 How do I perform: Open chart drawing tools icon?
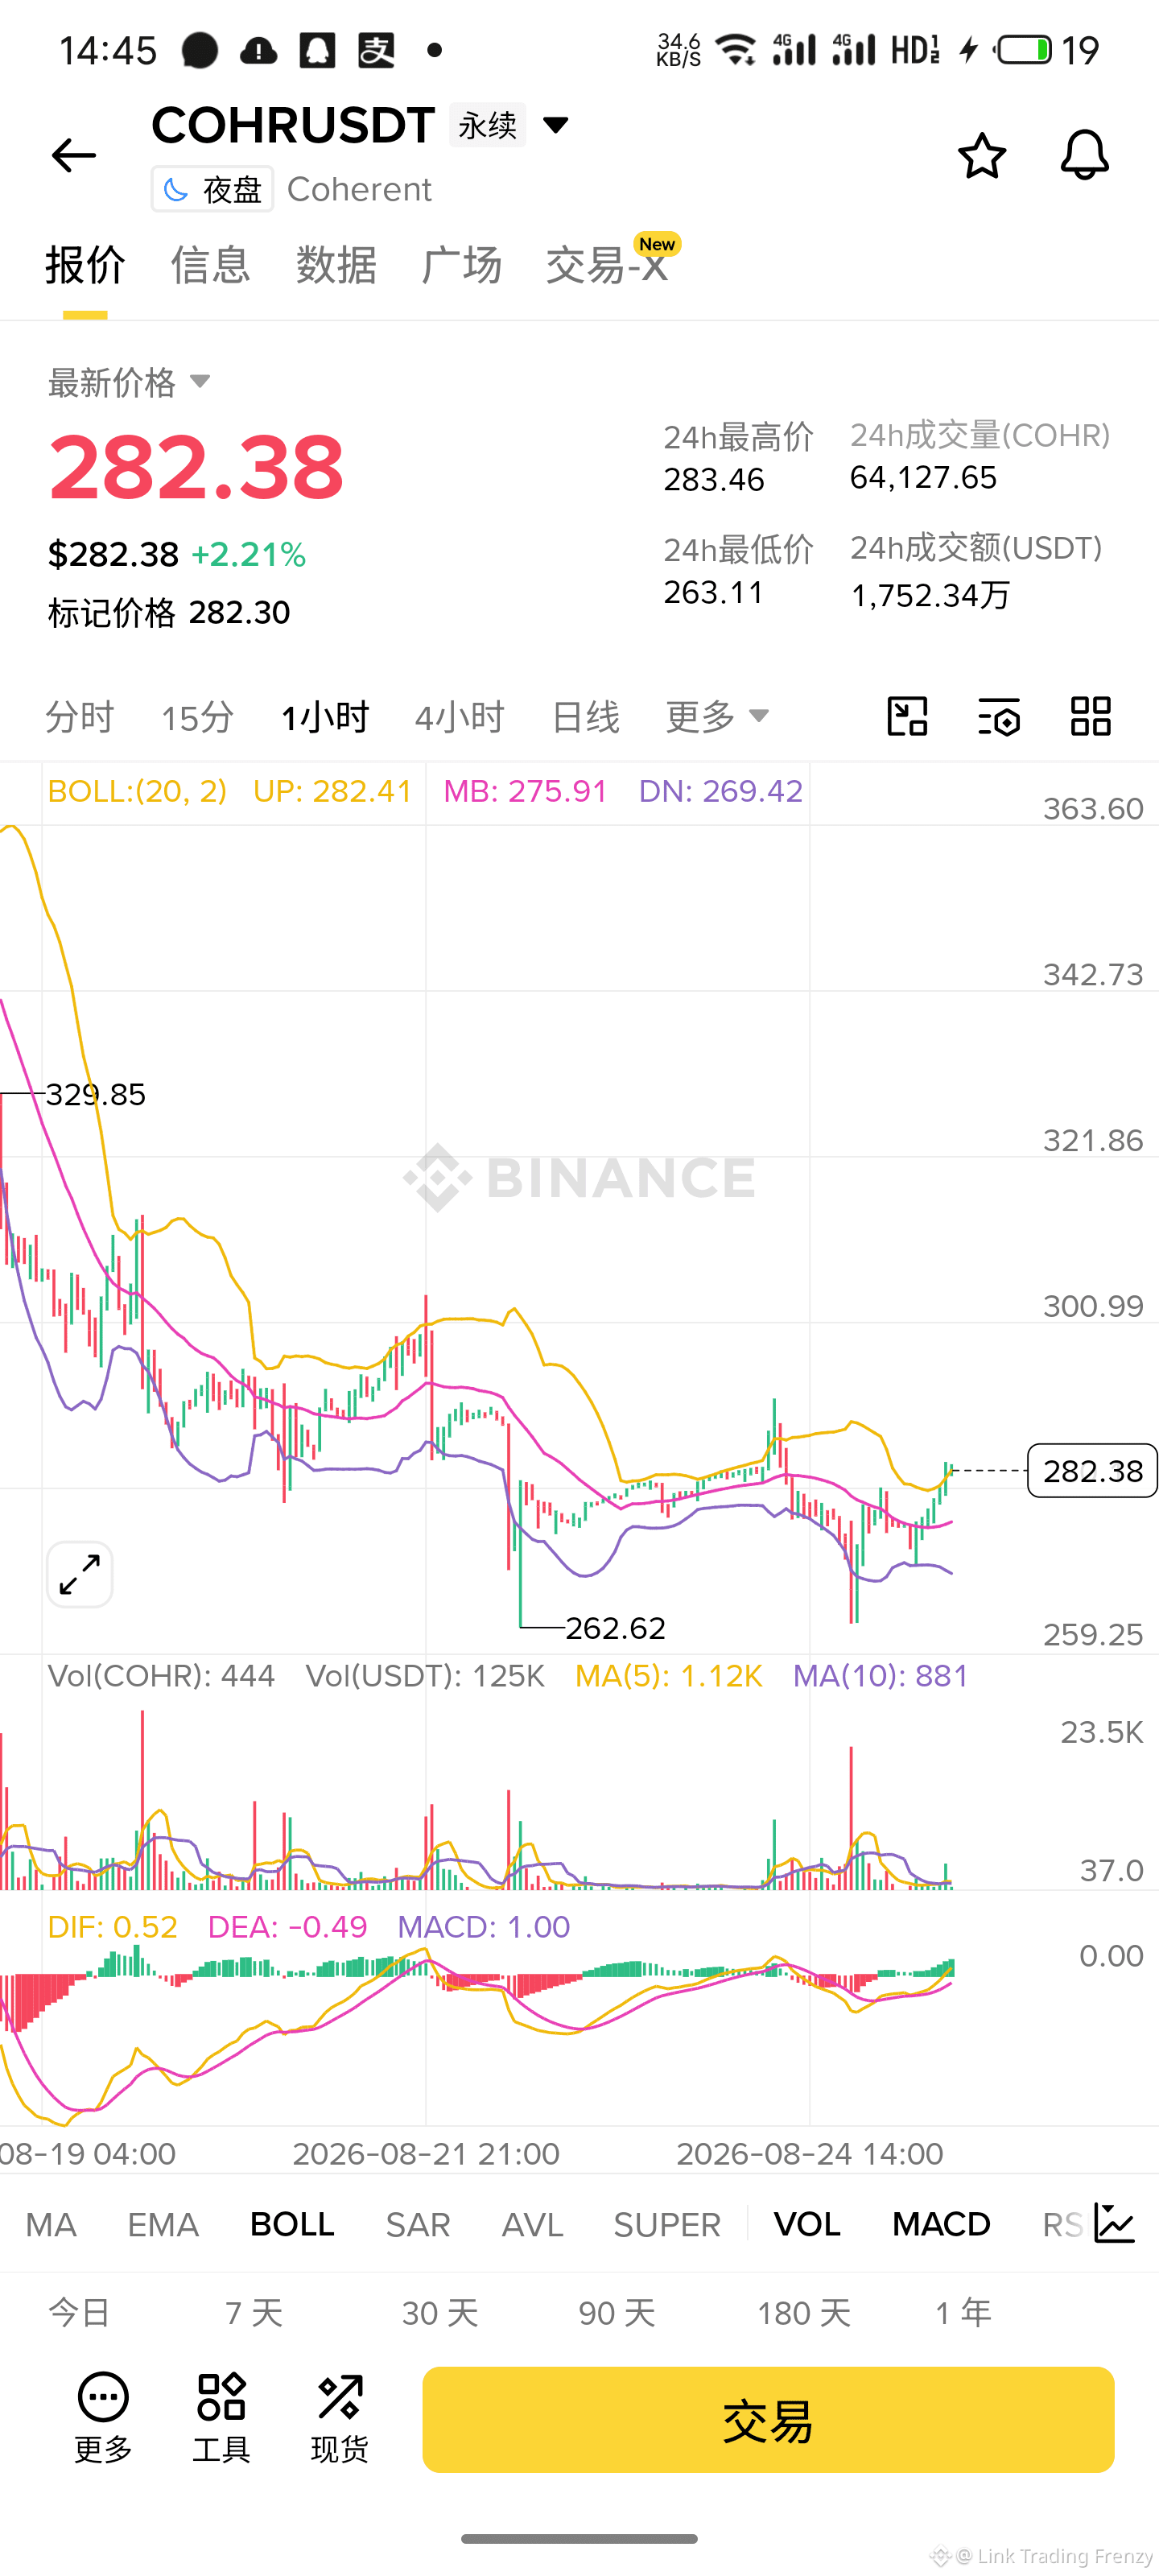click(907, 716)
